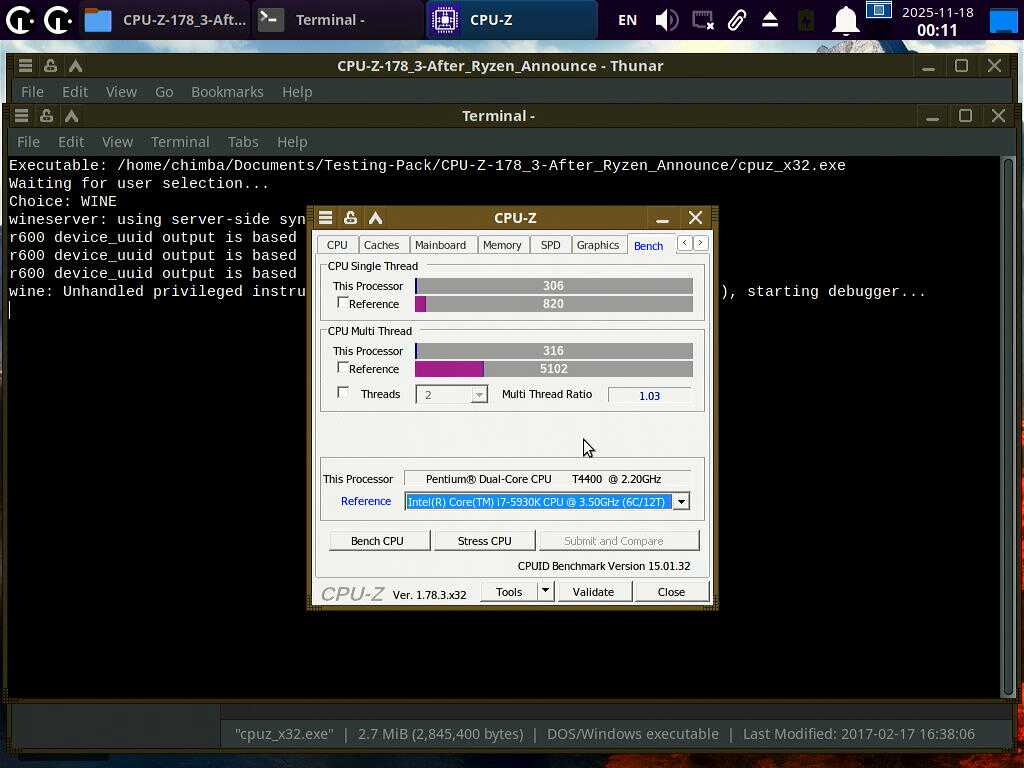Open the Reference processor dropdown arrow
This screenshot has width=1024, height=768.
tap(681, 502)
